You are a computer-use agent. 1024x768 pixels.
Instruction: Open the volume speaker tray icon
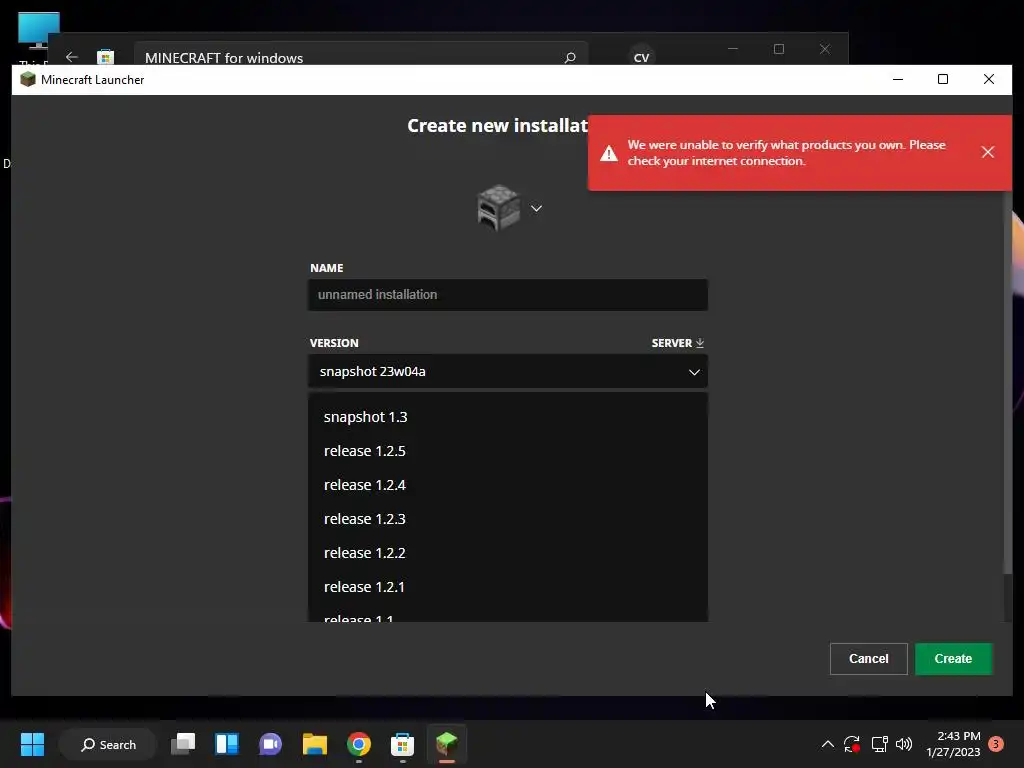904,744
